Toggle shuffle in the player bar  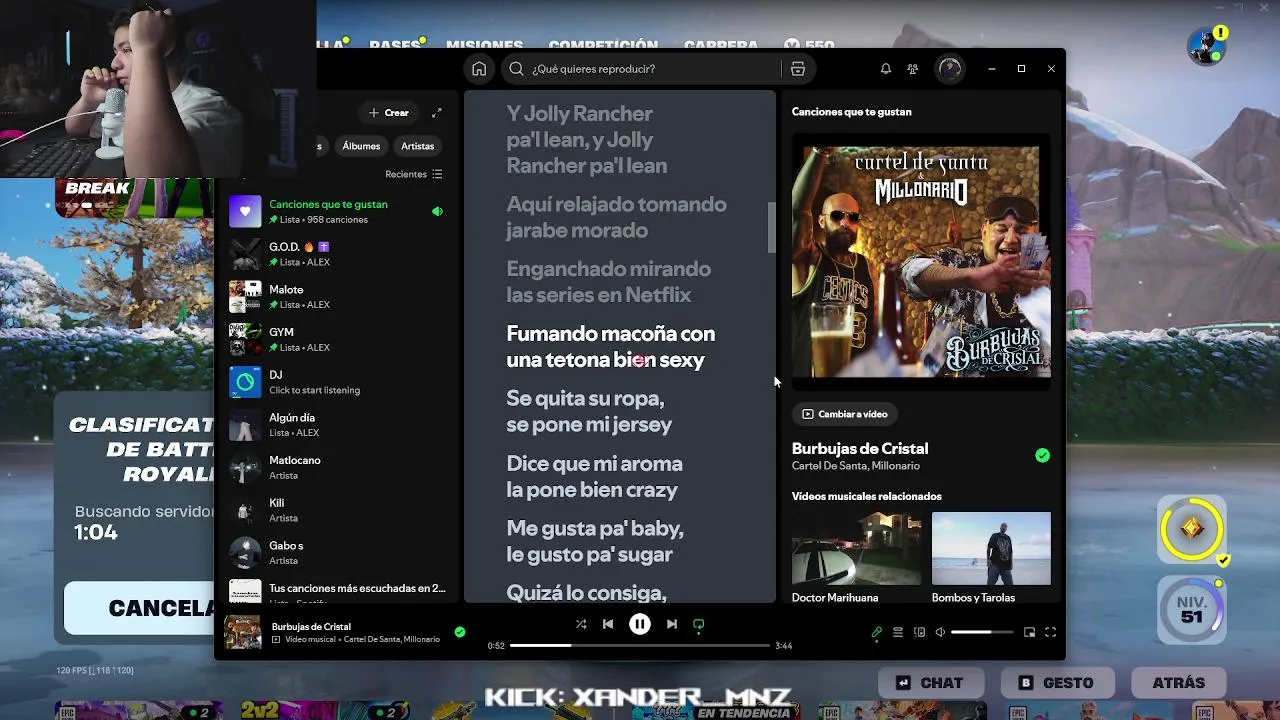580,624
